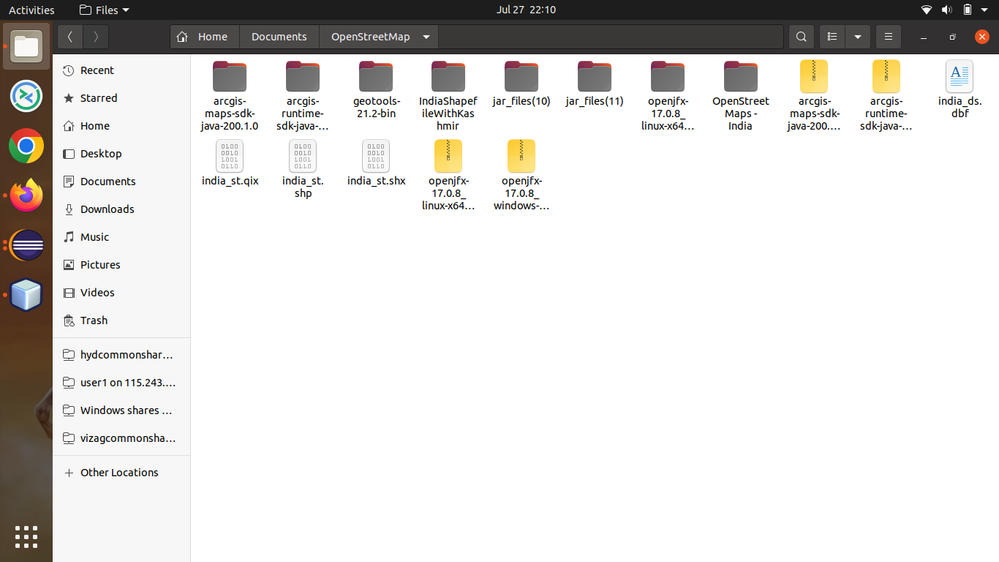
Task: Click the search magnifier icon
Action: tap(801, 37)
